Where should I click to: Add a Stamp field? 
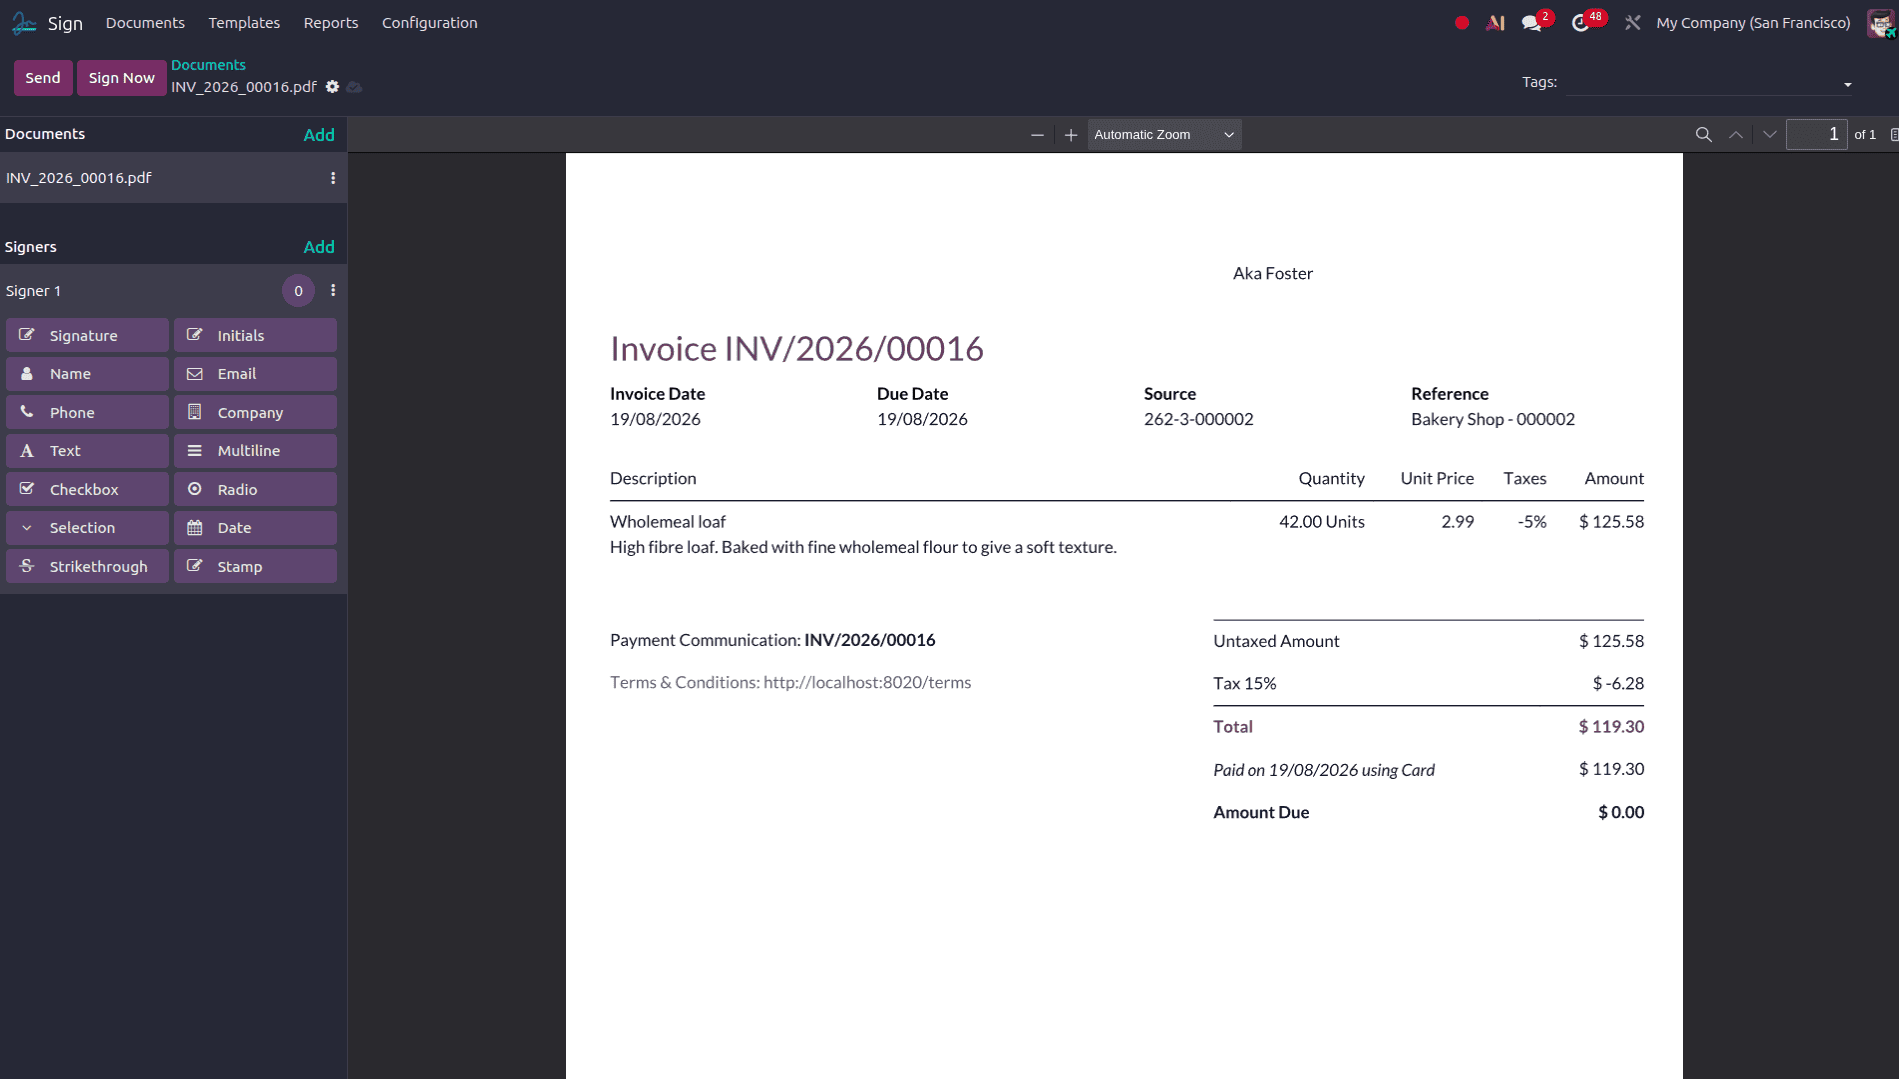(255, 566)
